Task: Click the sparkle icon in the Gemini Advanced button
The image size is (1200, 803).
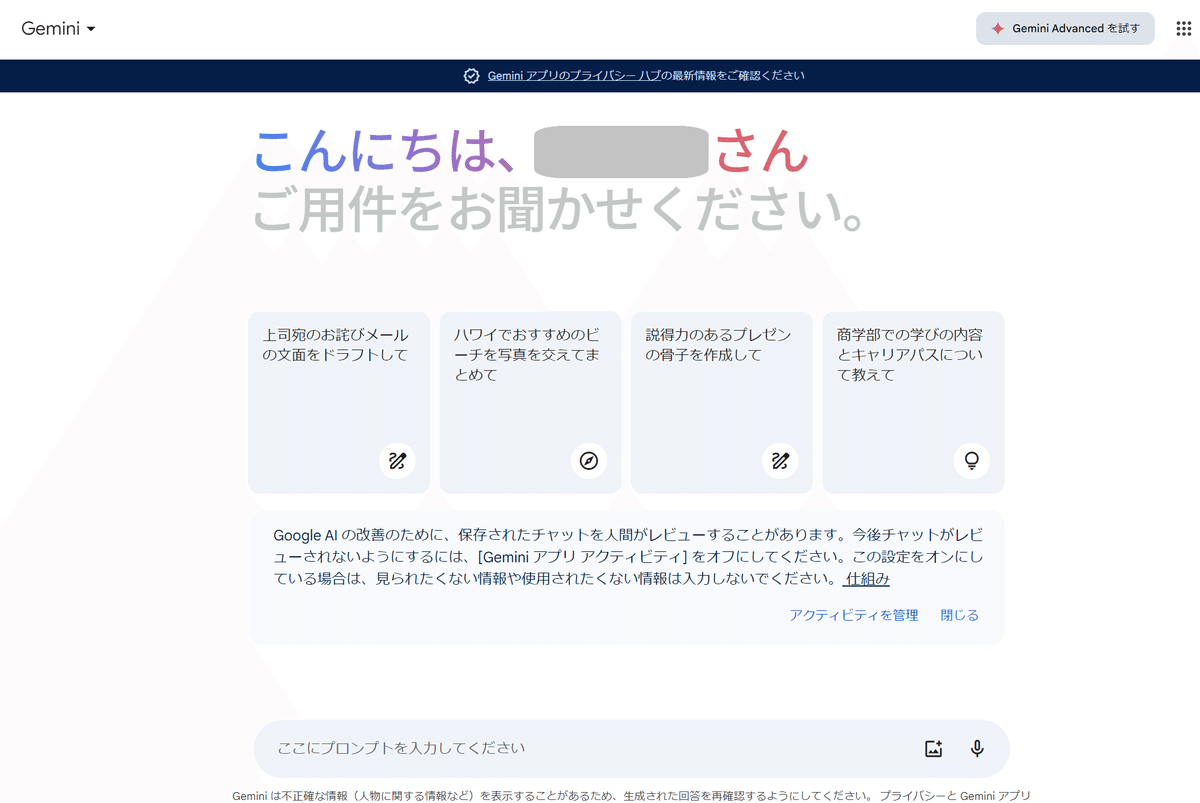Action: click(x=997, y=29)
